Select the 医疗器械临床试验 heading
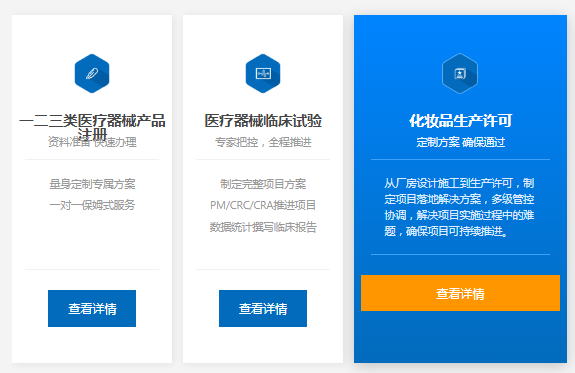 point(263,121)
